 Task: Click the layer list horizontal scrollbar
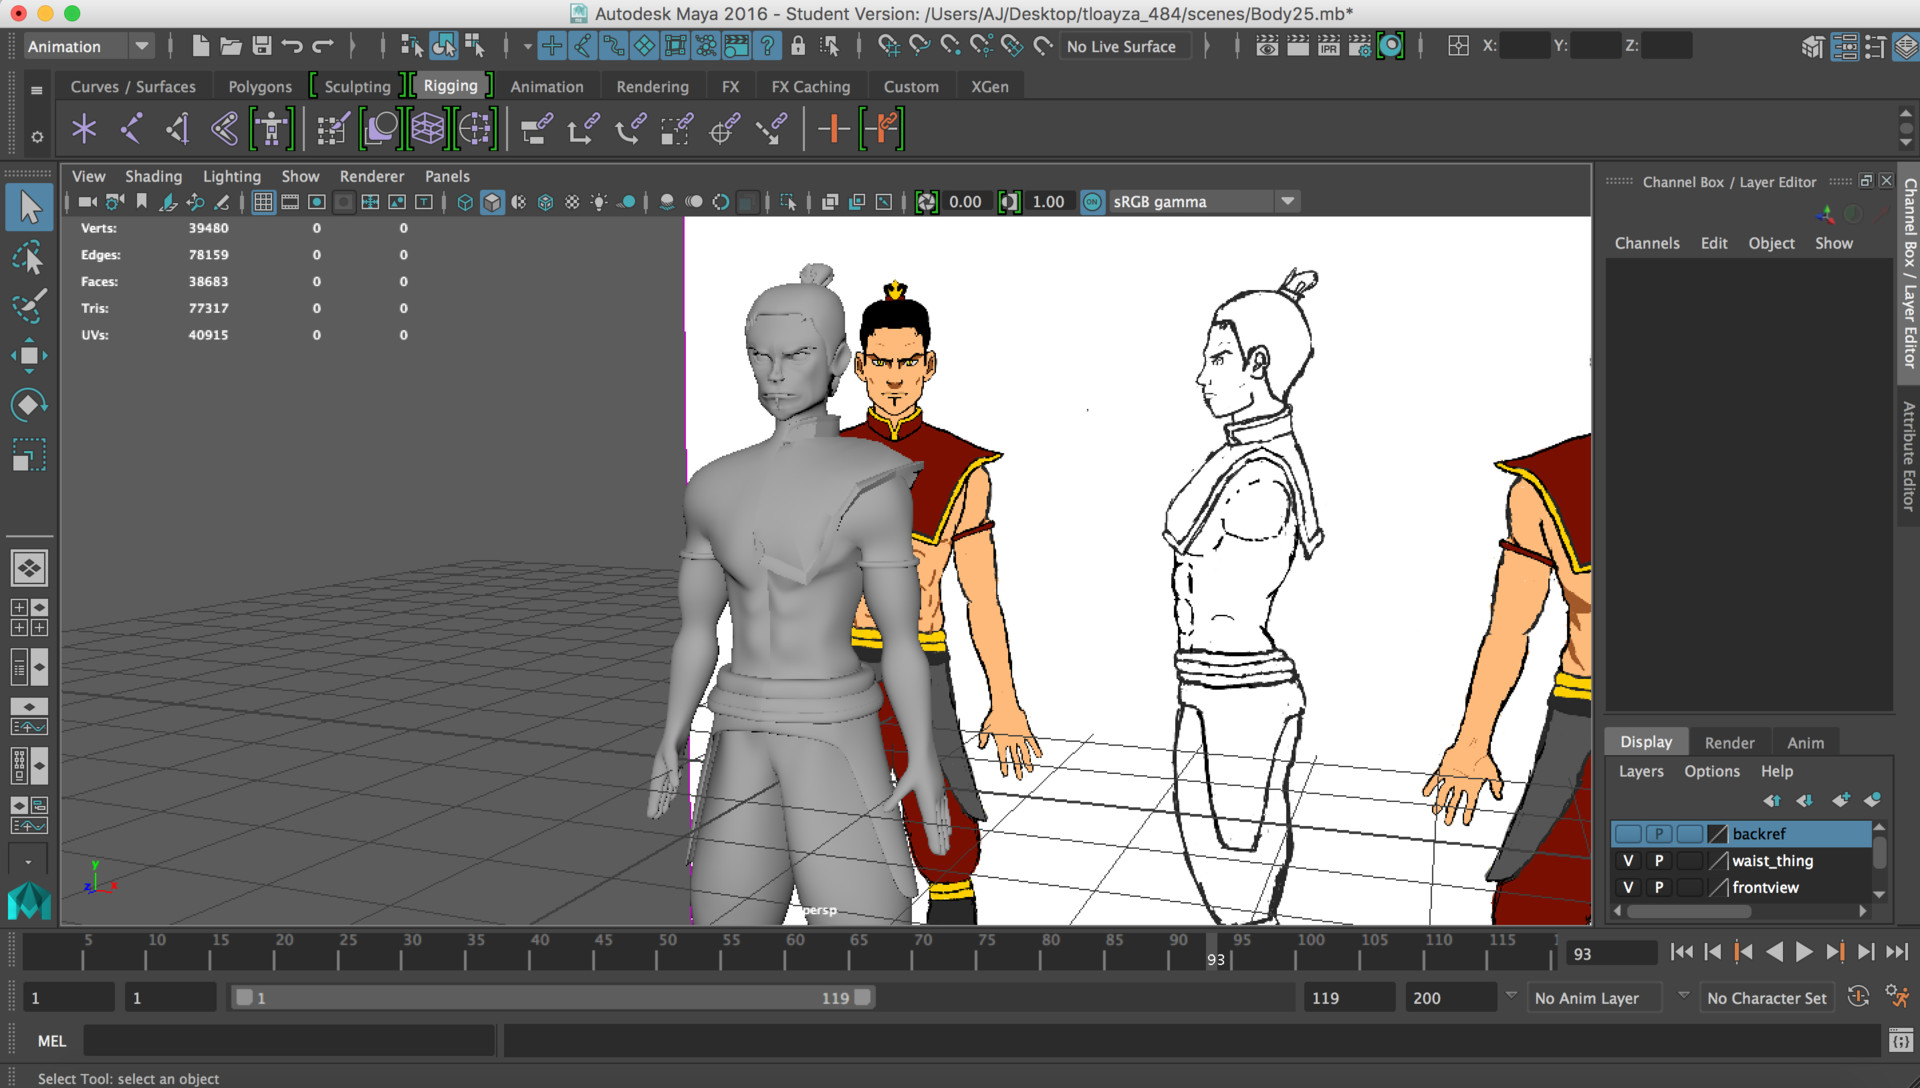[1689, 911]
